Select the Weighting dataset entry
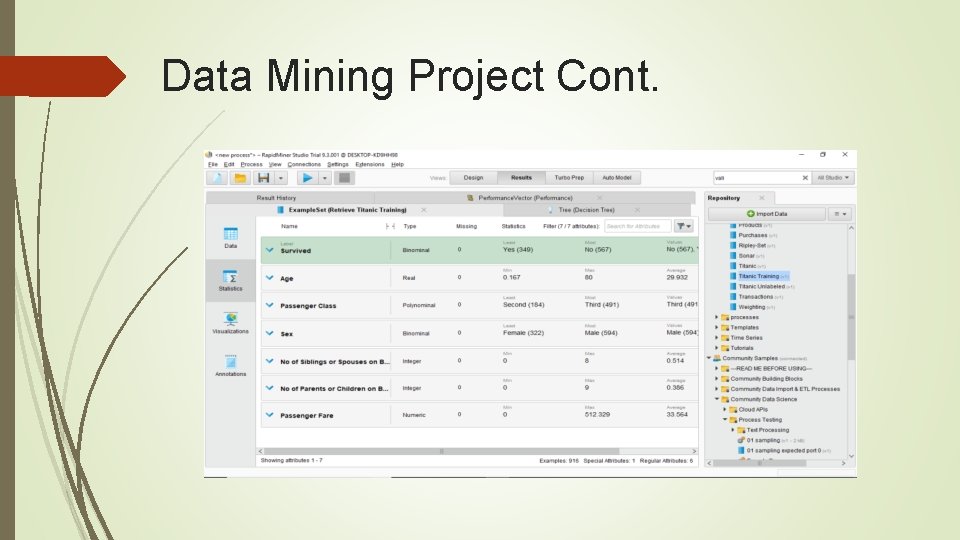Screen dimensions: 960x540 click(752, 307)
